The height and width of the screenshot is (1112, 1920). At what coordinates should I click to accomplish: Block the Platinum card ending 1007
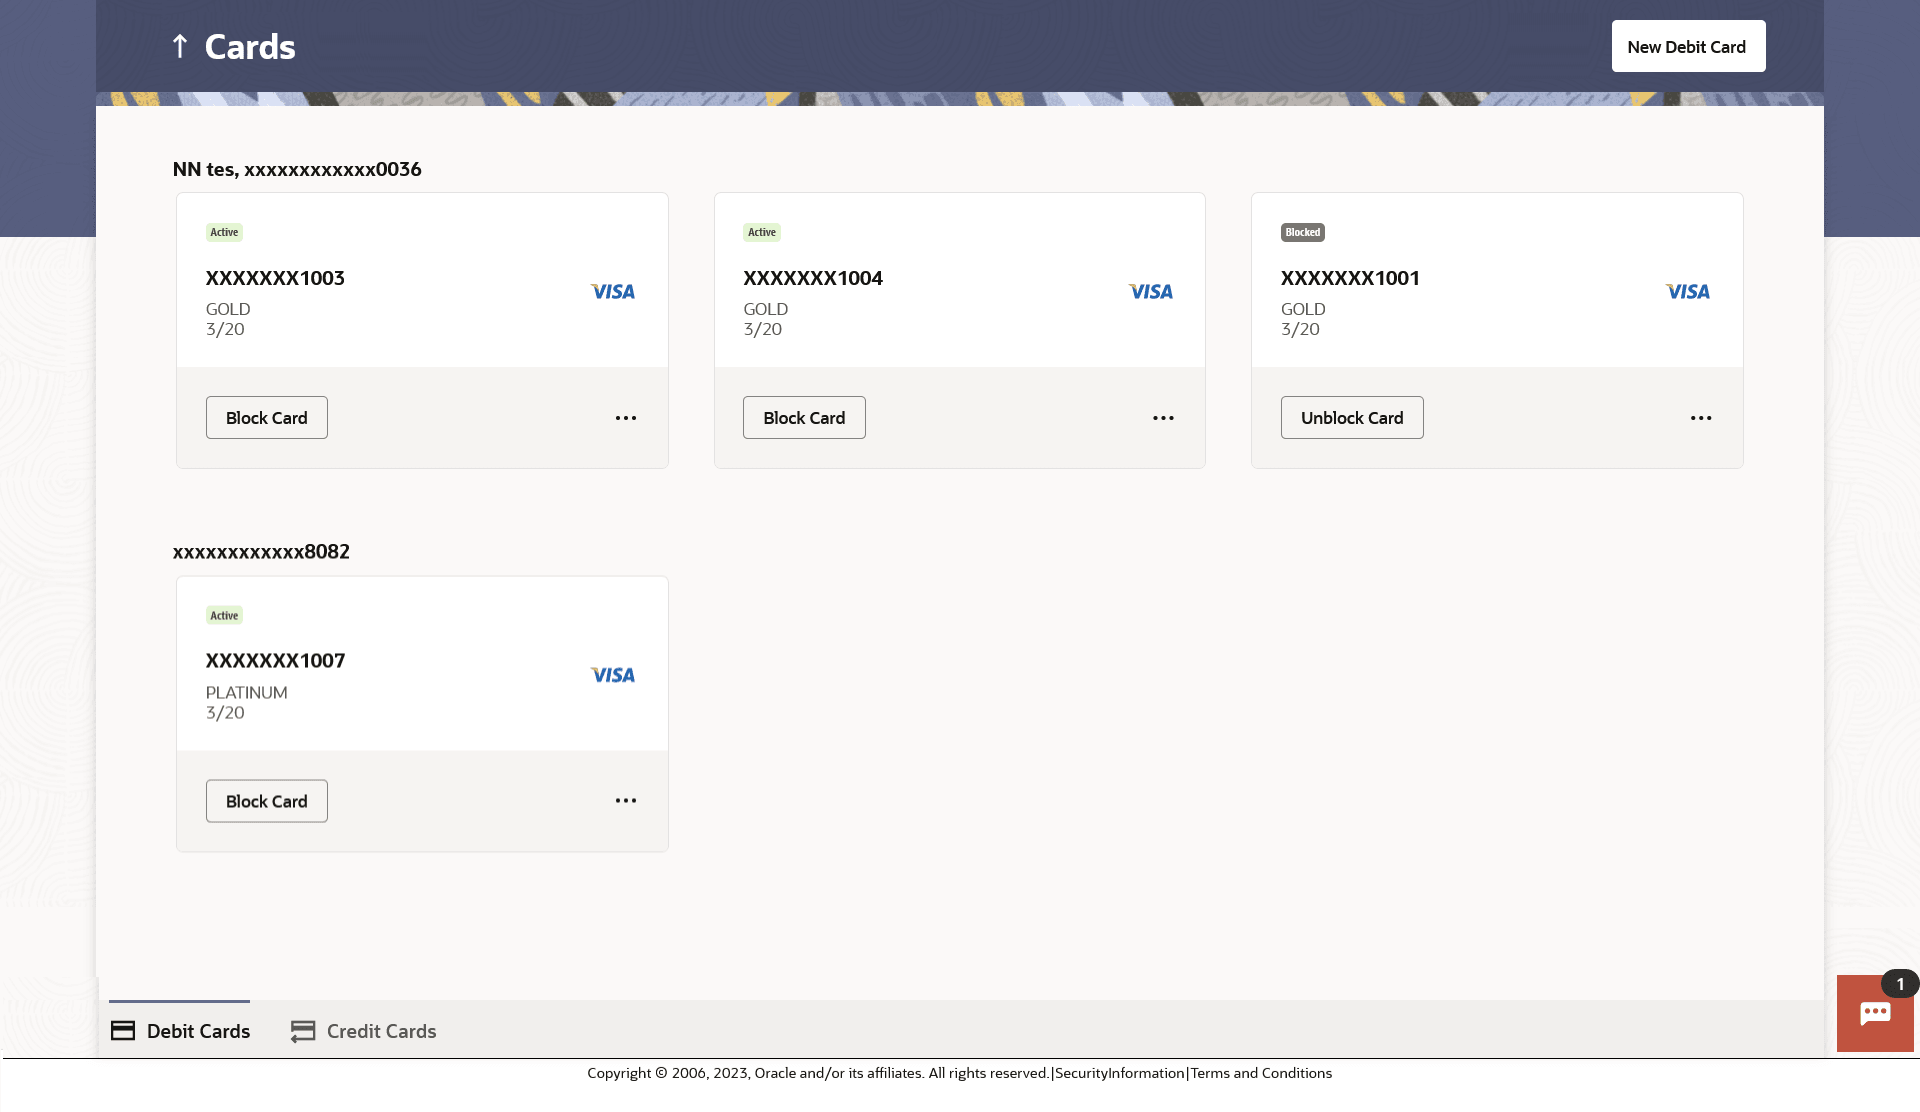(x=267, y=801)
